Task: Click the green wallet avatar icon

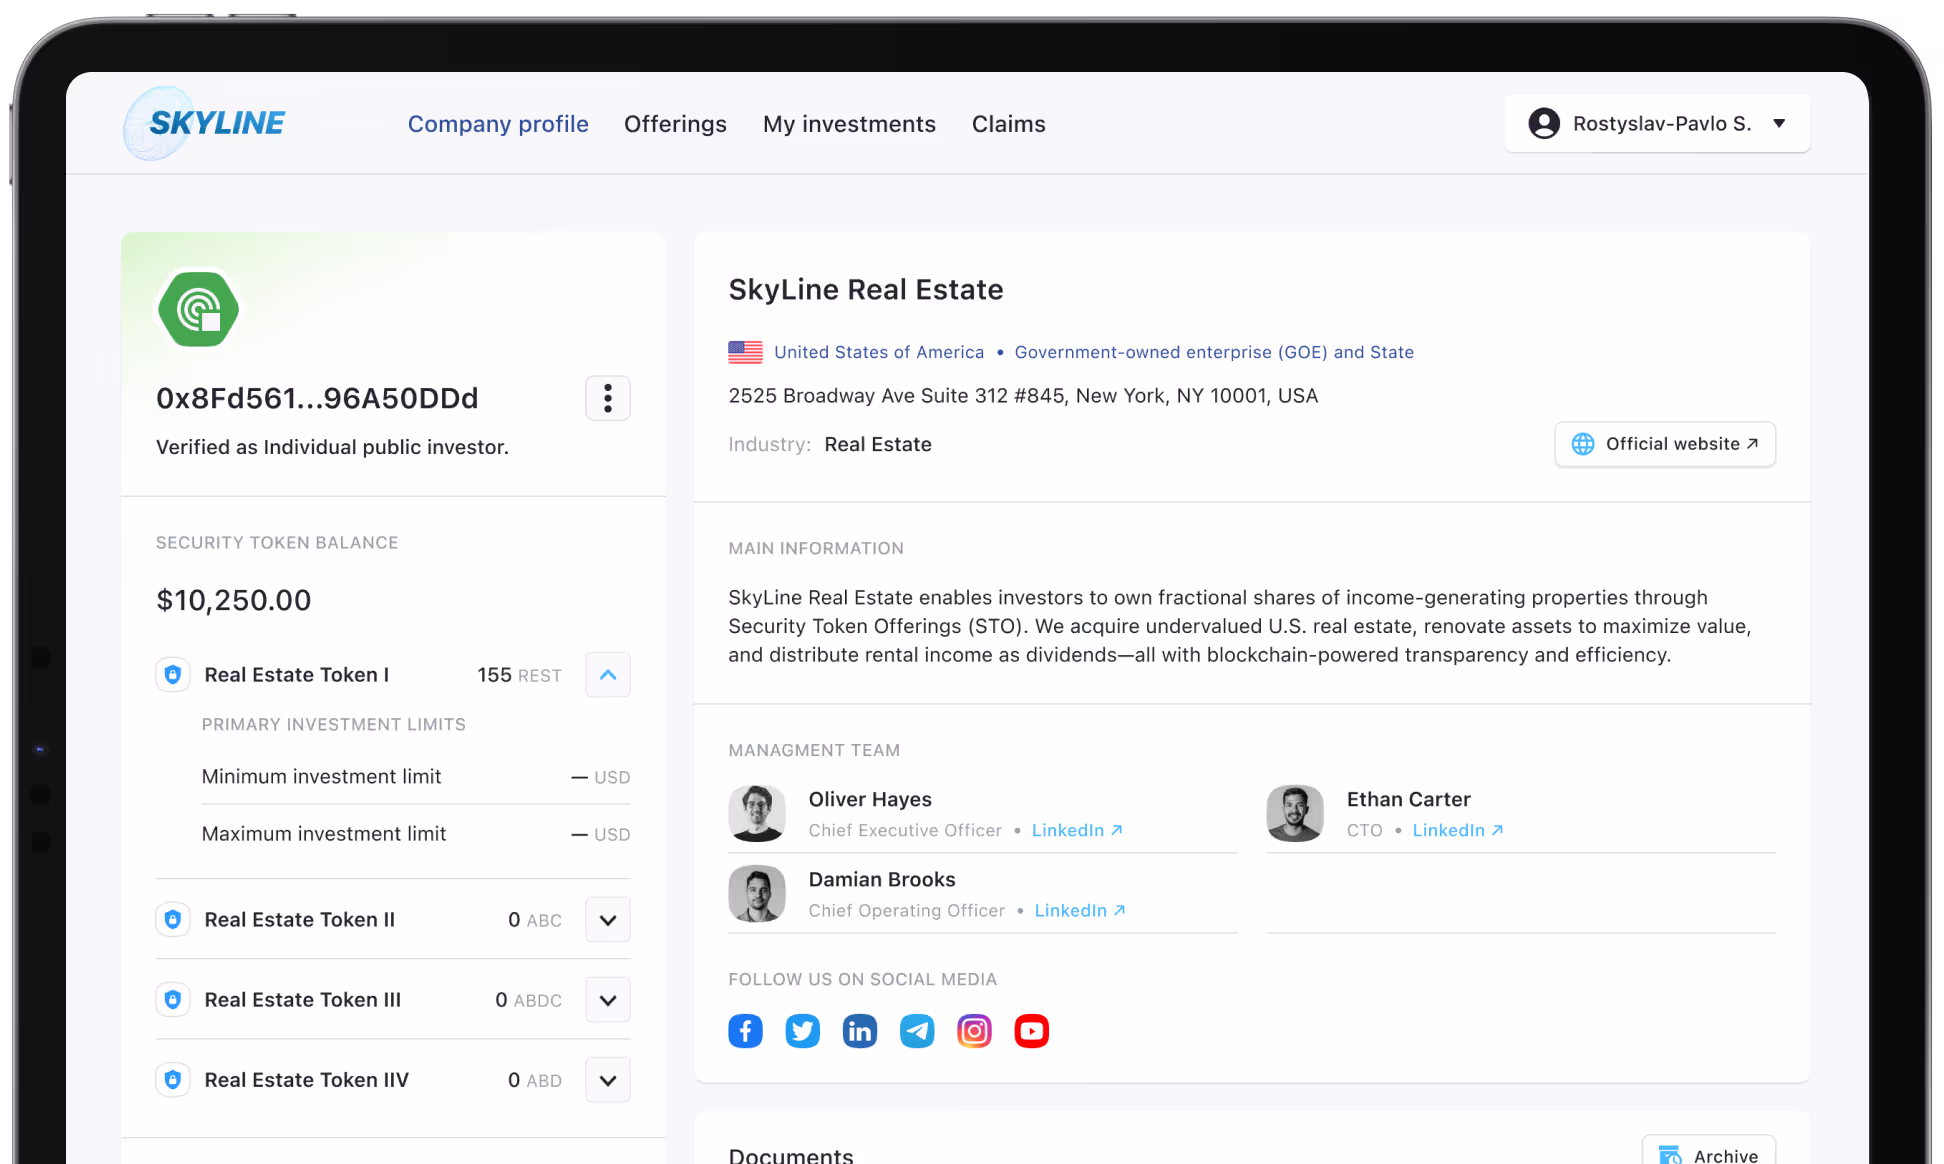Action: (x=198, y=309)
